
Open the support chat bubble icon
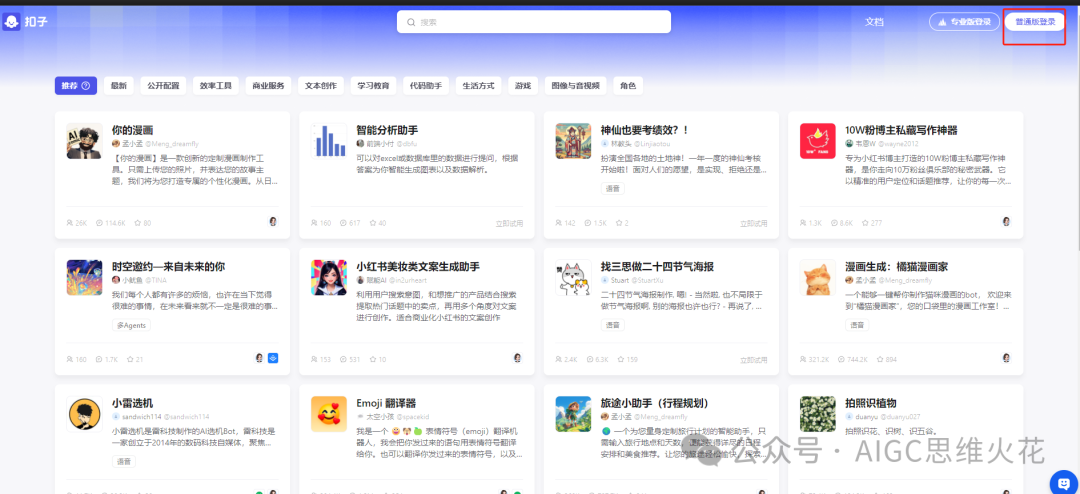[1063, 482]
